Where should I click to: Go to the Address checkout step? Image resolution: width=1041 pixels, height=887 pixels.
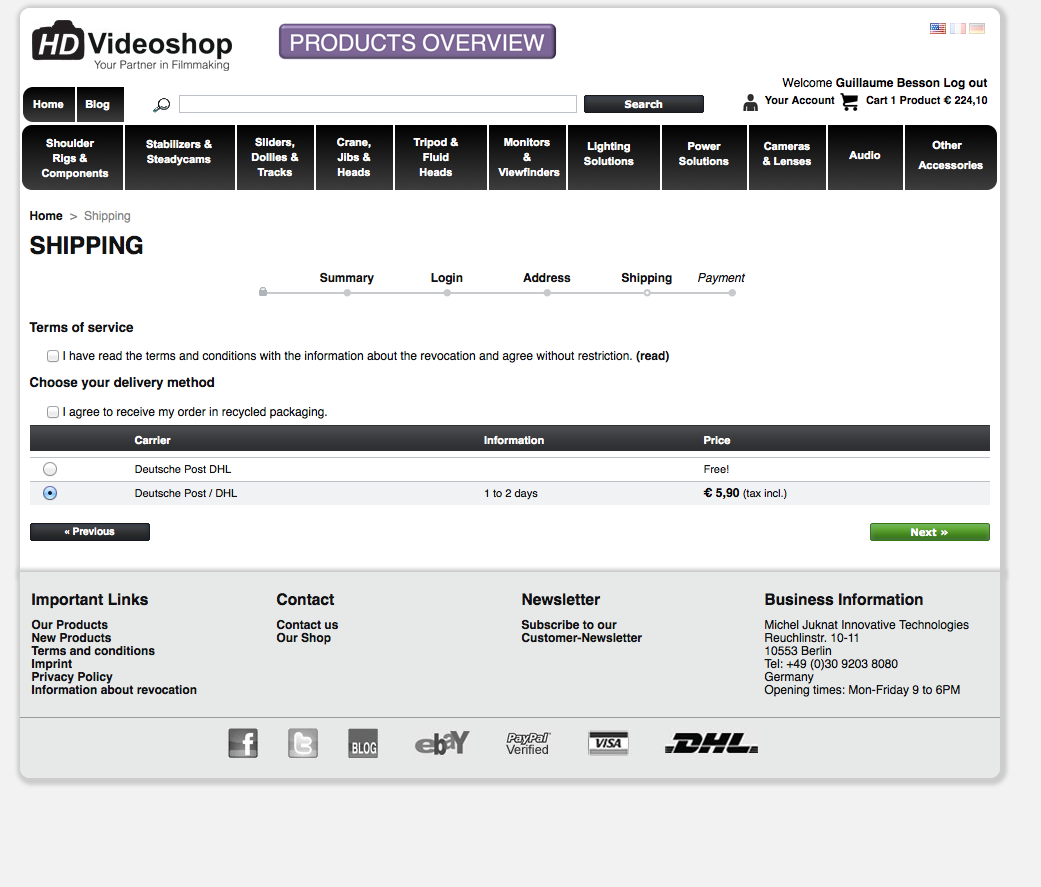tap(546, 278)
